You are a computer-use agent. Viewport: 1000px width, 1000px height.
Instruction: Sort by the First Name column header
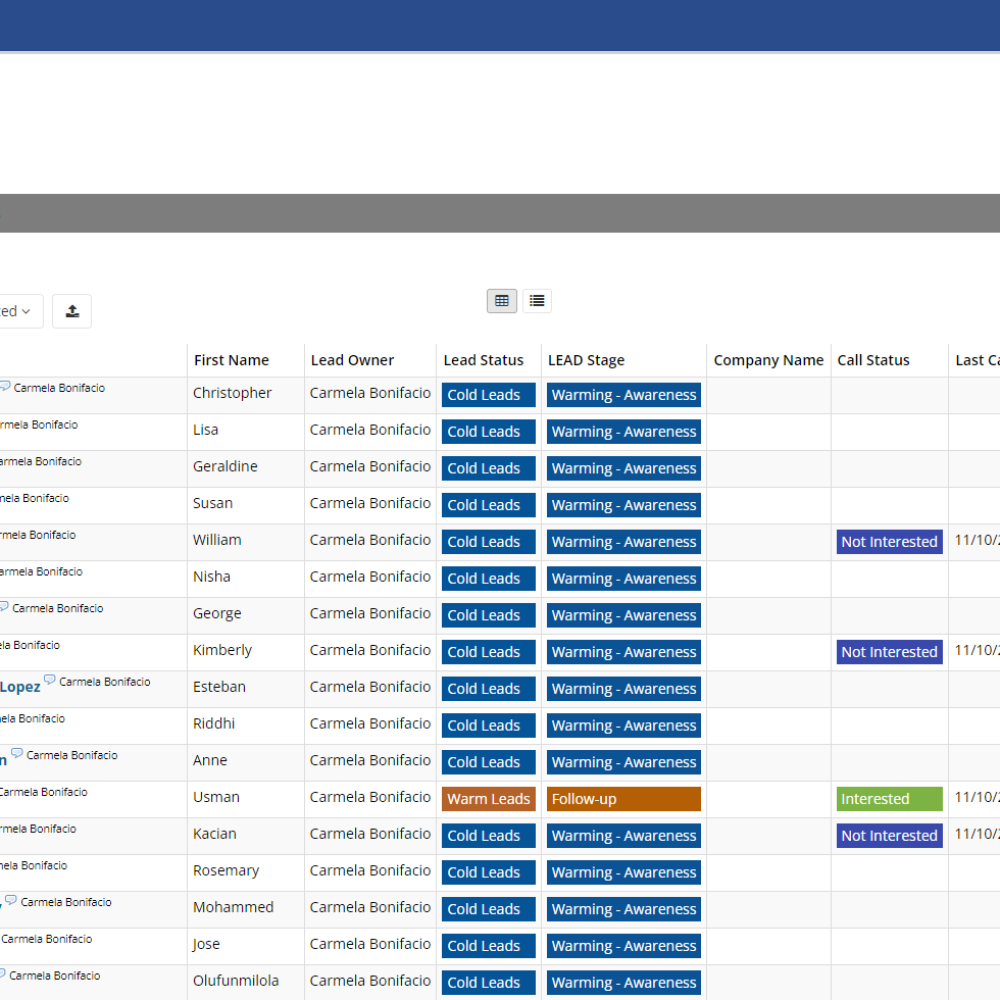(232, 360)
